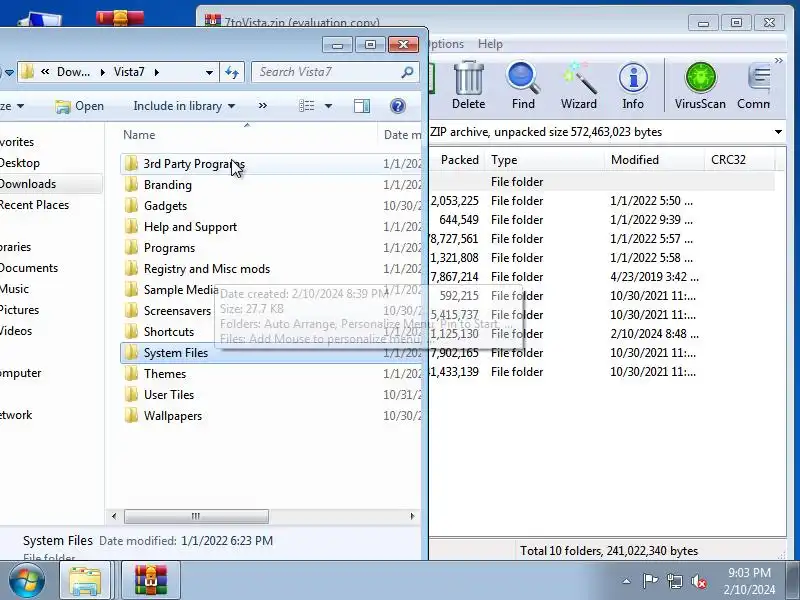The width and height of the screenshot is (800, 600).
Task: Click the Open button in the Explorer toolbar
Action: click(79, 106)
